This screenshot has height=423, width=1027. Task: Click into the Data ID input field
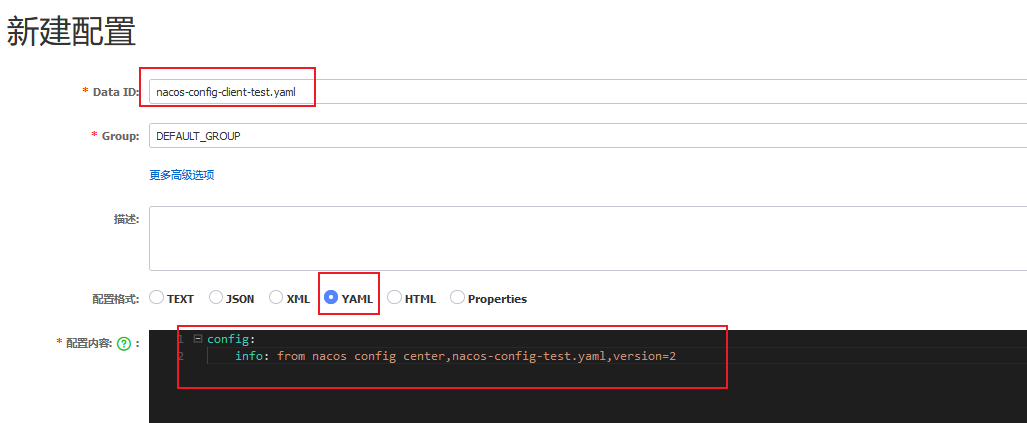pos(600,92)
